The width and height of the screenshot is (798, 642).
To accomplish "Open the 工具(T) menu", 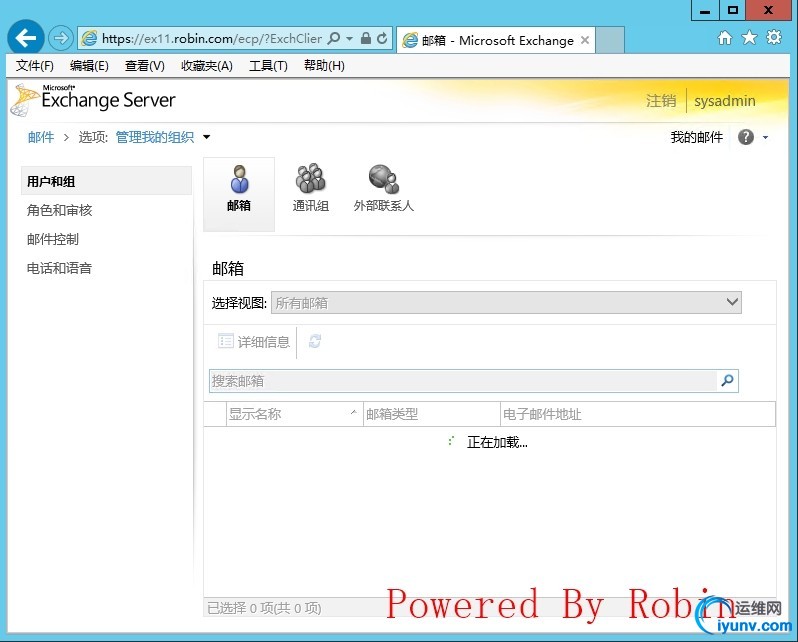I will click(268, 66).
